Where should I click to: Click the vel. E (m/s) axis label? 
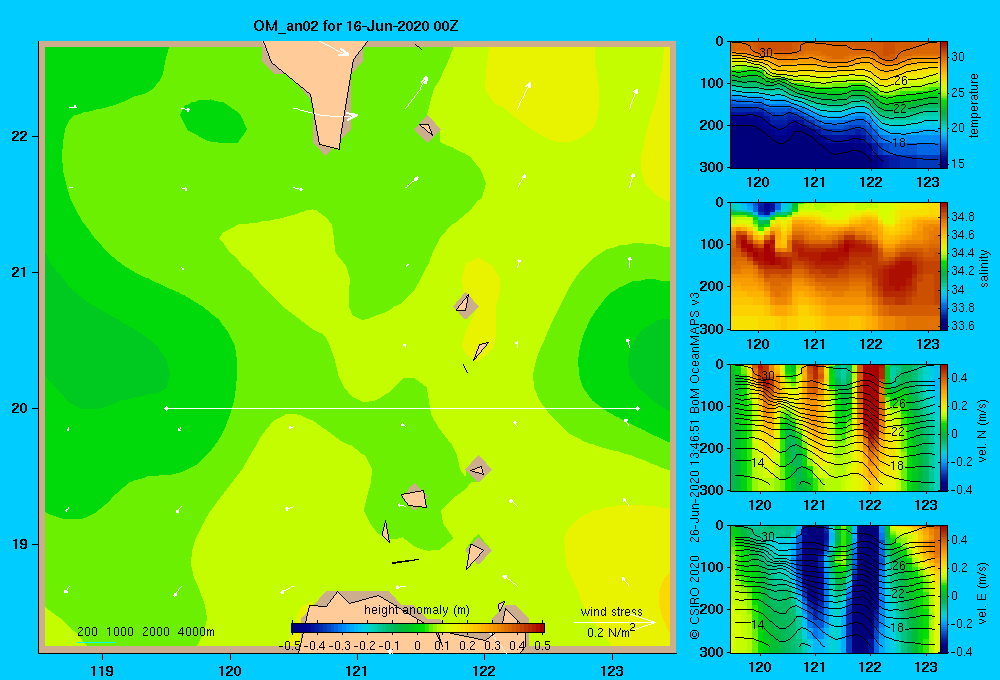click(x=982, y=593)
